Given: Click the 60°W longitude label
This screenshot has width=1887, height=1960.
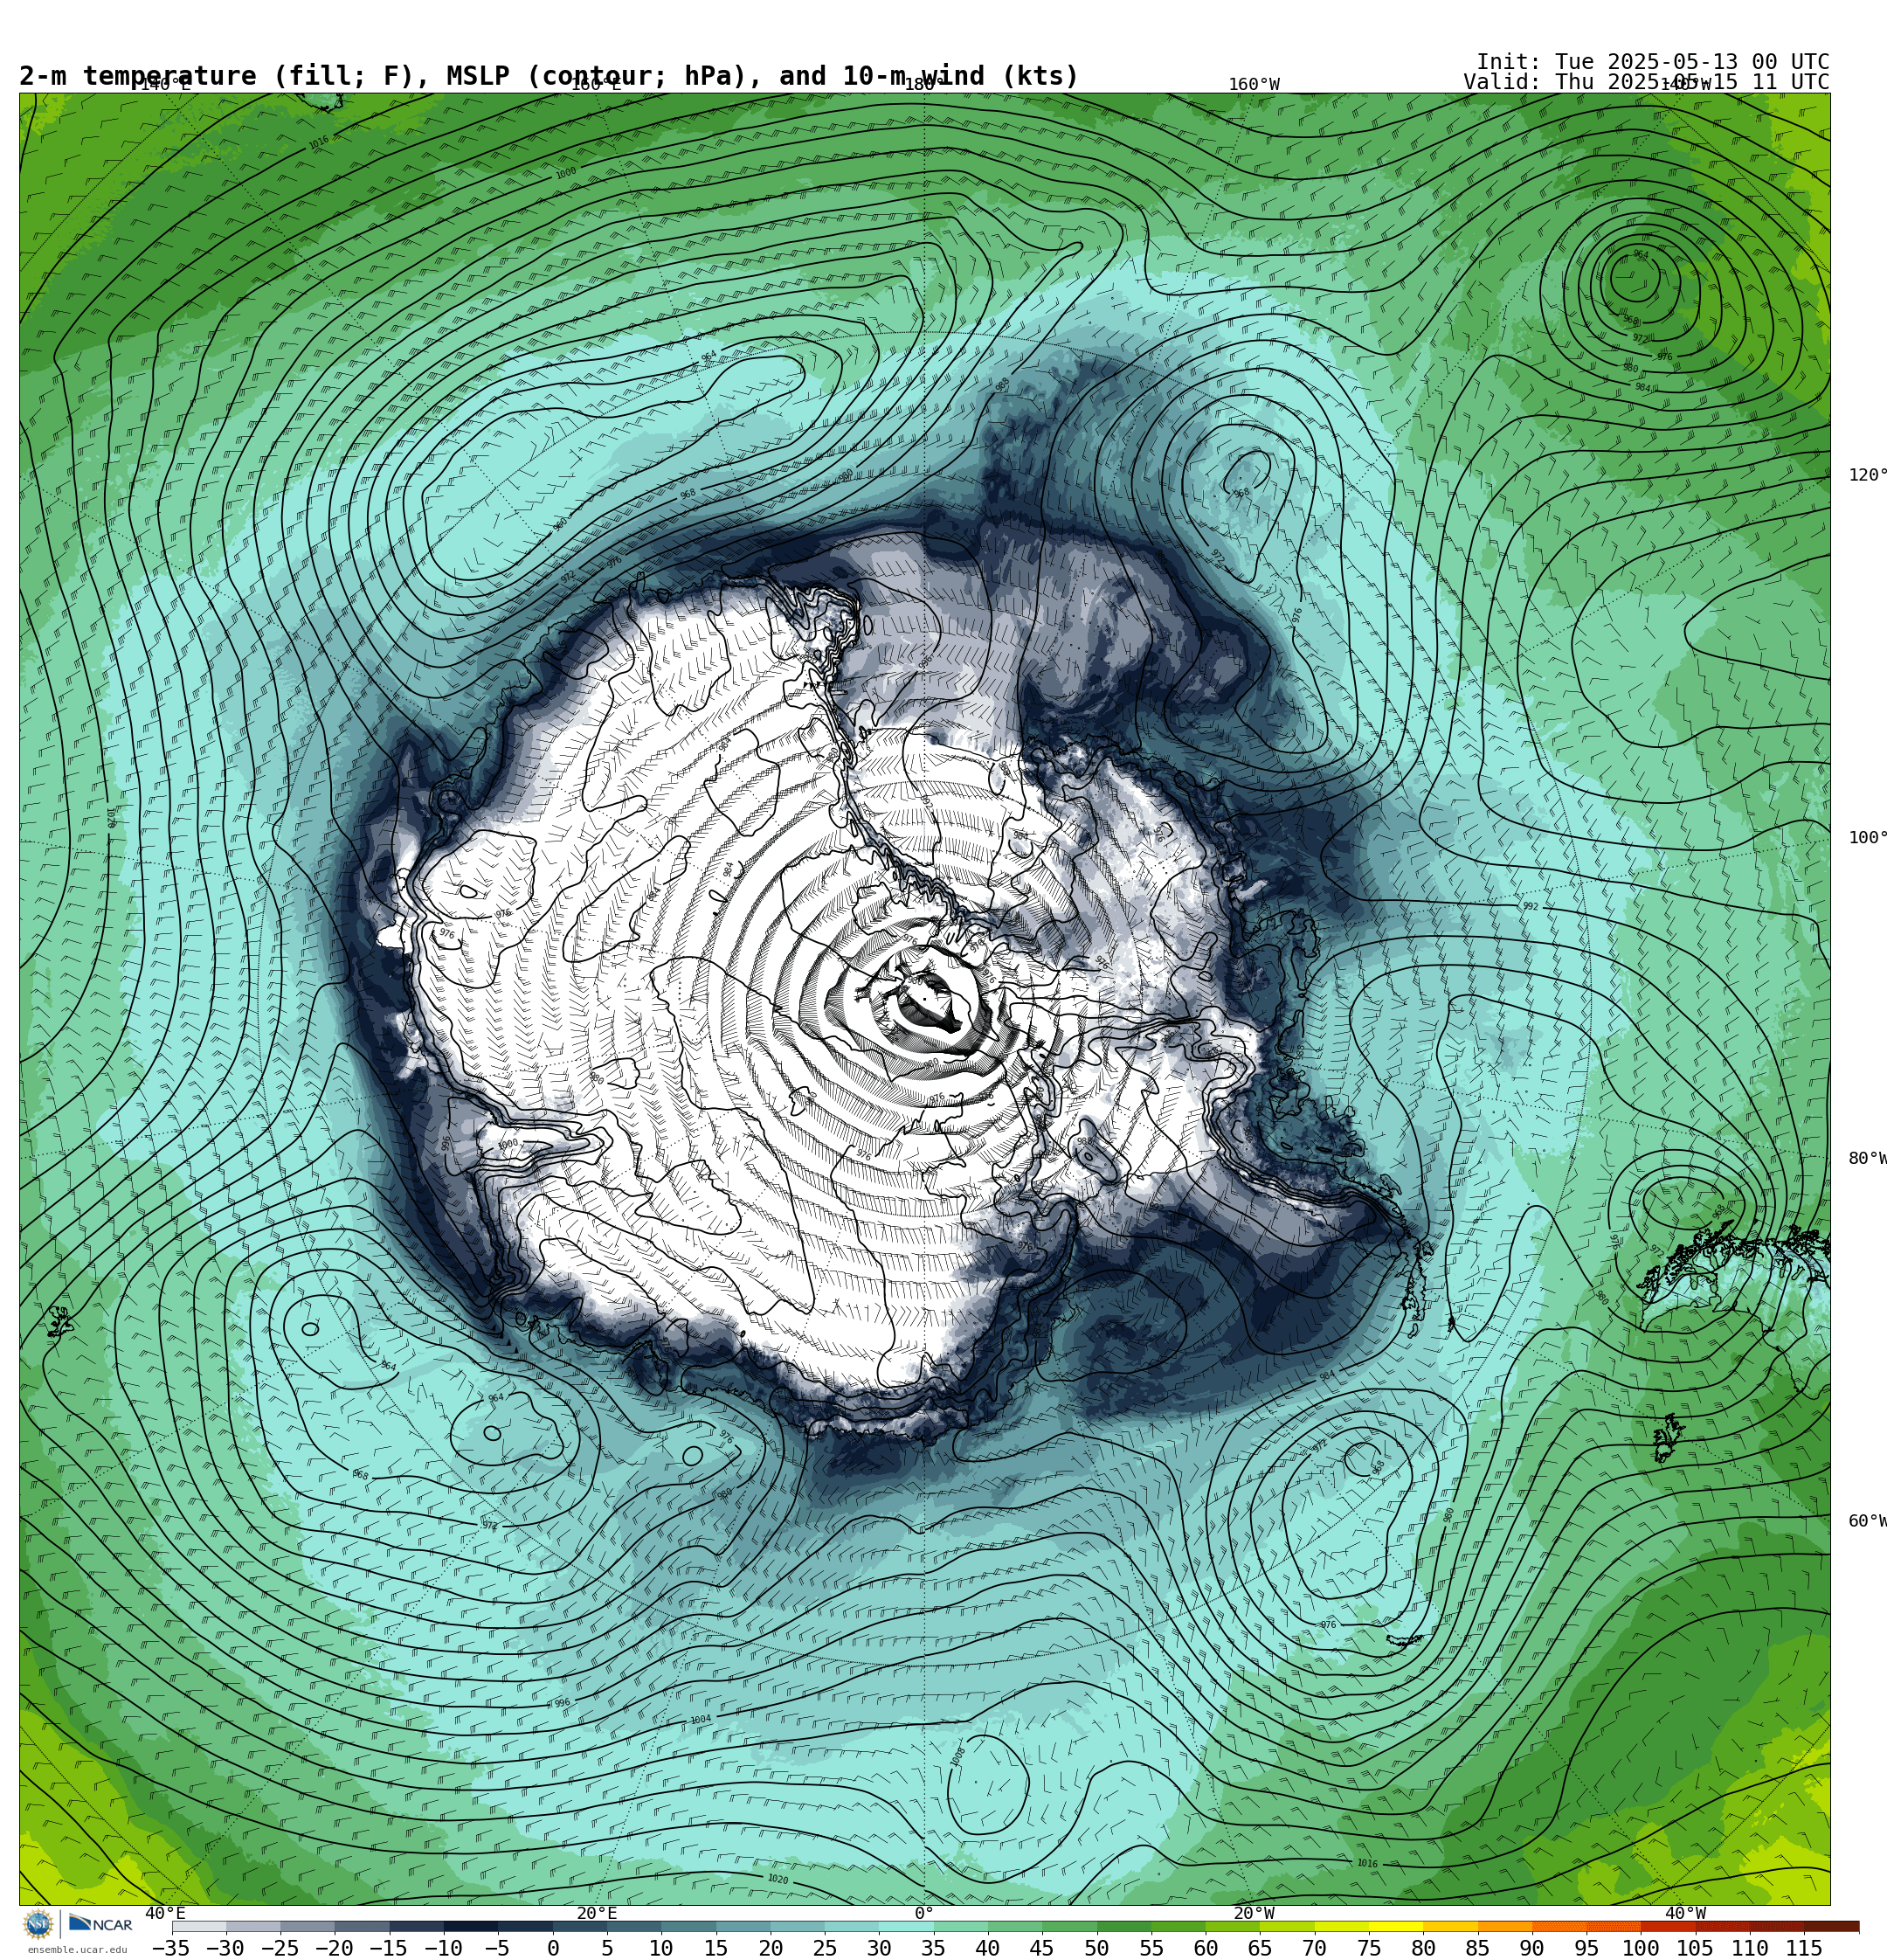Looking at the screenshot, I should (x=1867, y=1521).
